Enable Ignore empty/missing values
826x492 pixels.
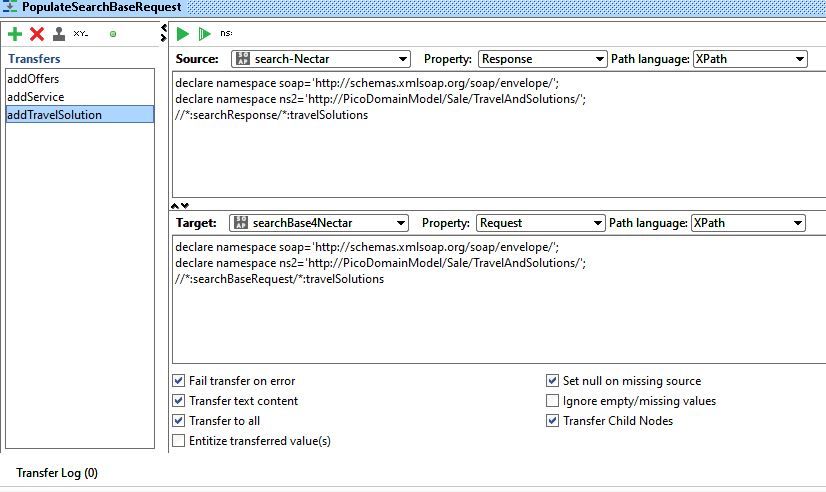pyautogui.click(x=552, y=400)
